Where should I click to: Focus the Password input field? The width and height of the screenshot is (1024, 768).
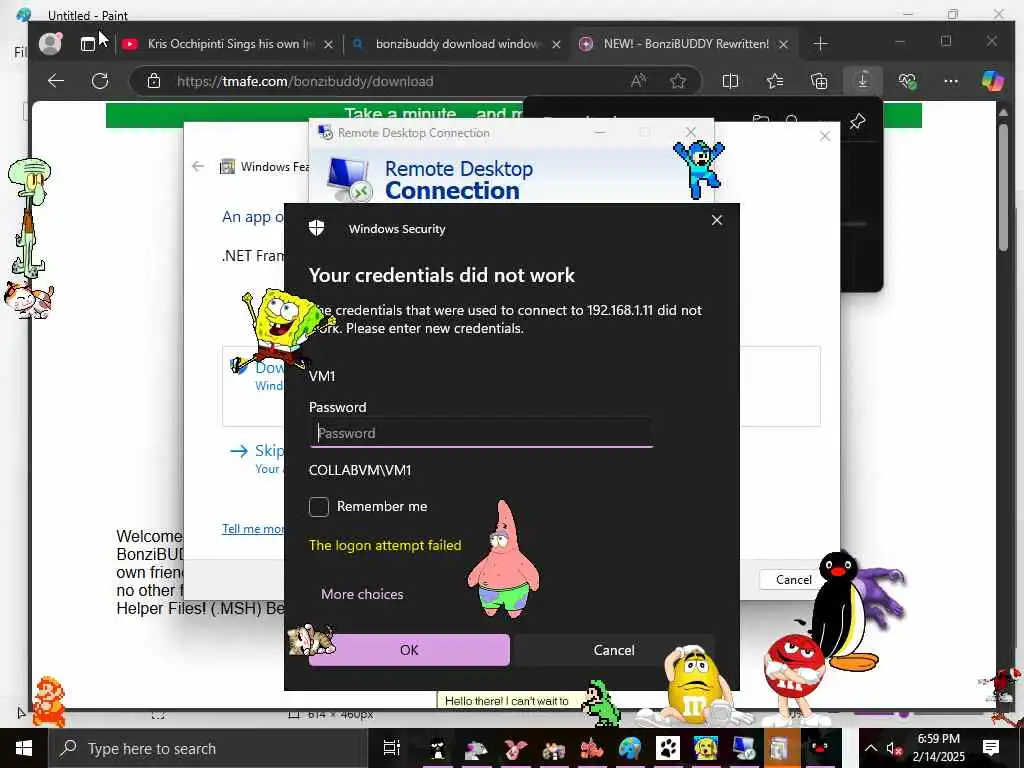[x=481, y=433]
